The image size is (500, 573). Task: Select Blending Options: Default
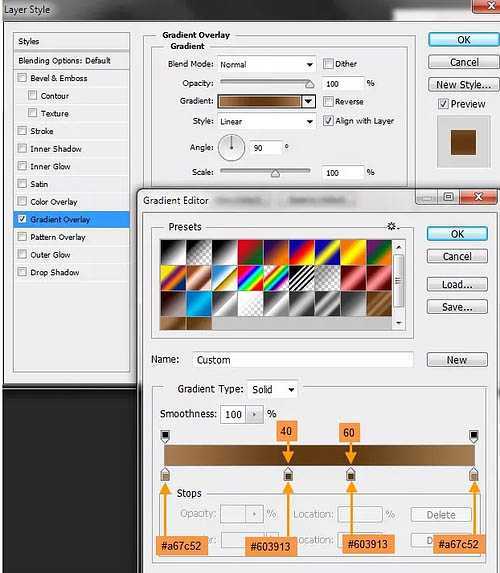tap(72, 61)
